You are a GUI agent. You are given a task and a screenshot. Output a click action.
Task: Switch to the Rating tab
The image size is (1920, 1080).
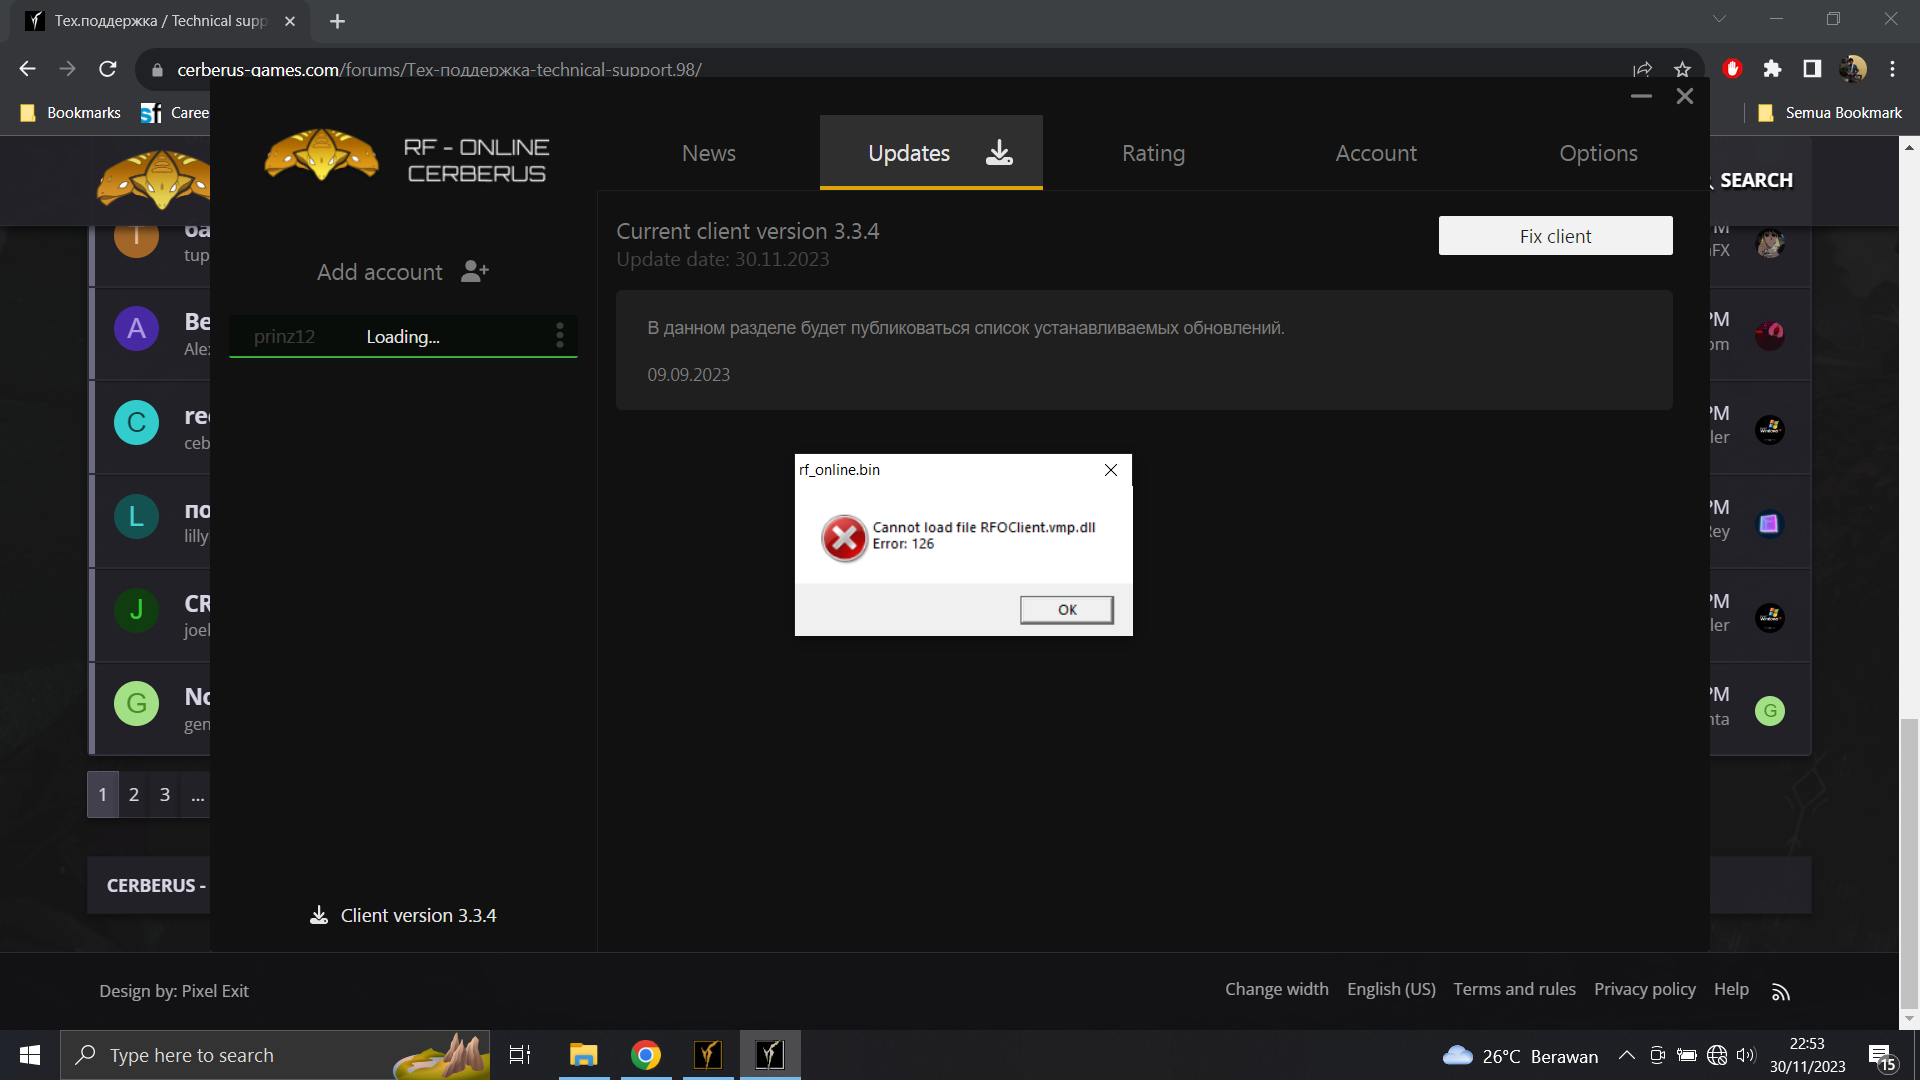(x=1153, y=153)
